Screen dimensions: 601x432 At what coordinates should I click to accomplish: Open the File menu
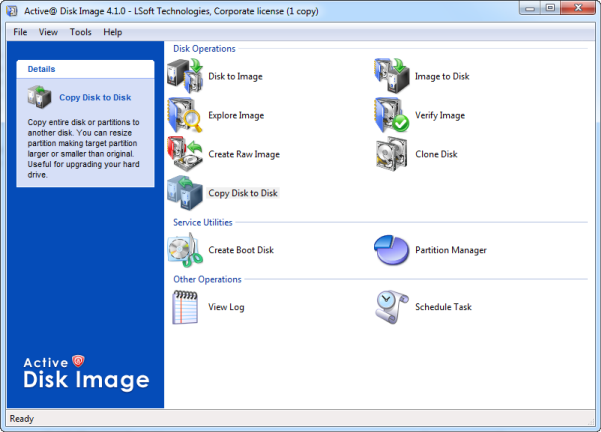20,32
